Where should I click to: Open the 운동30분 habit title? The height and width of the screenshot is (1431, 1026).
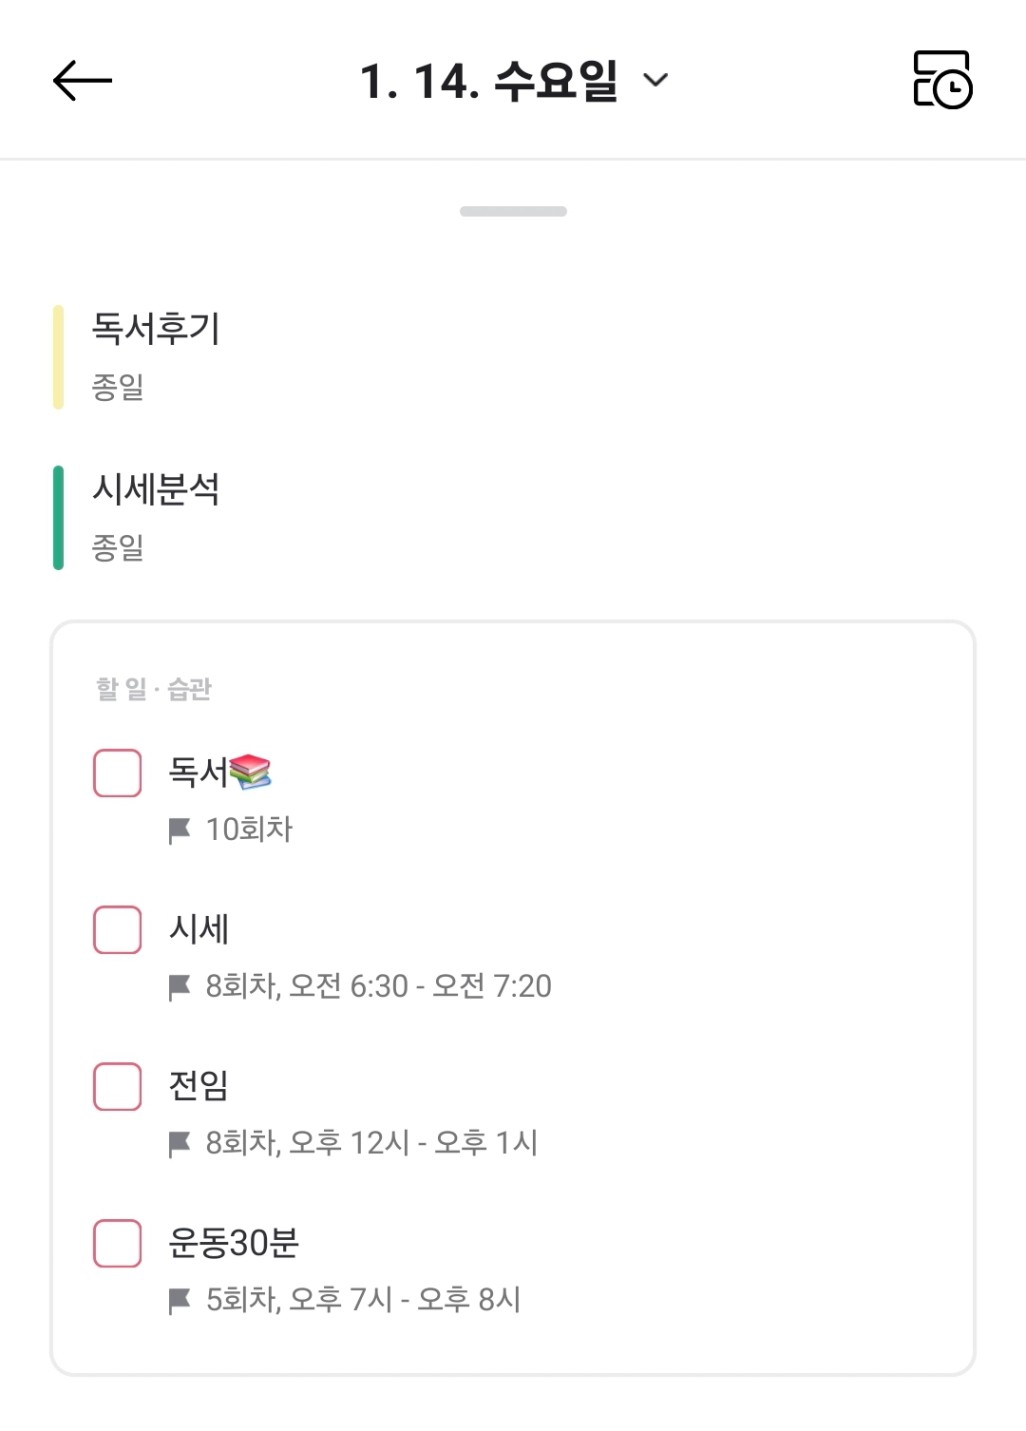click(x=234, y=1243)
